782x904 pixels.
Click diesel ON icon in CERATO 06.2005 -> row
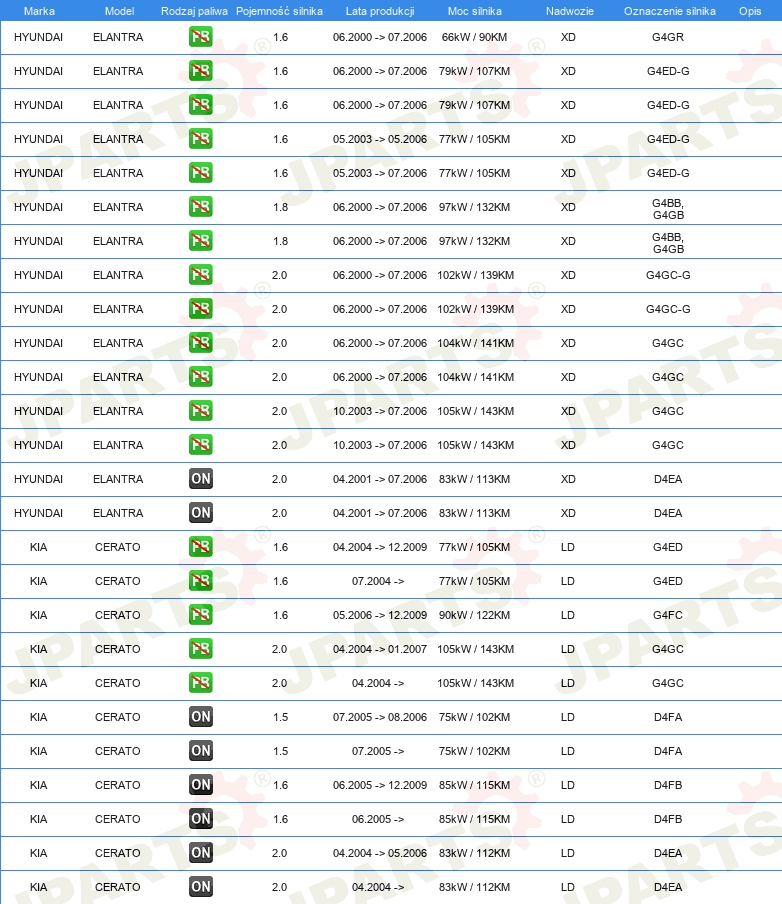[x=201, y=819]
